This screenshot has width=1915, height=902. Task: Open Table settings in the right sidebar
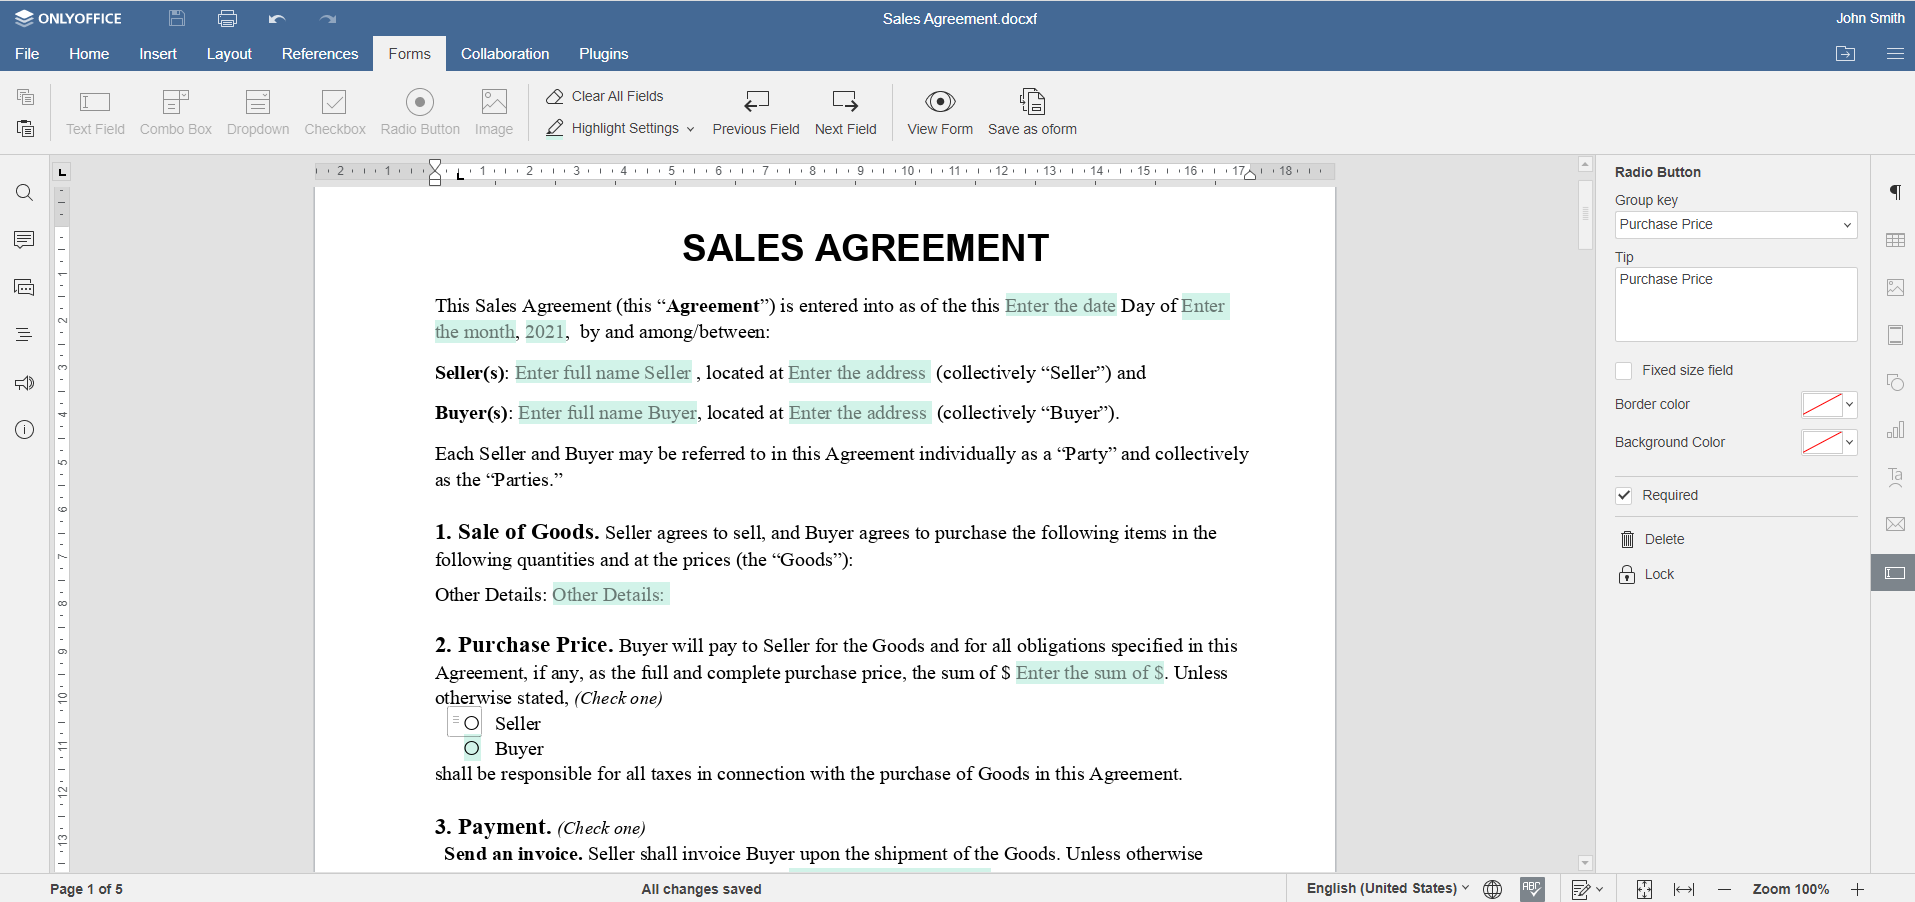(x=1895, y=240)
